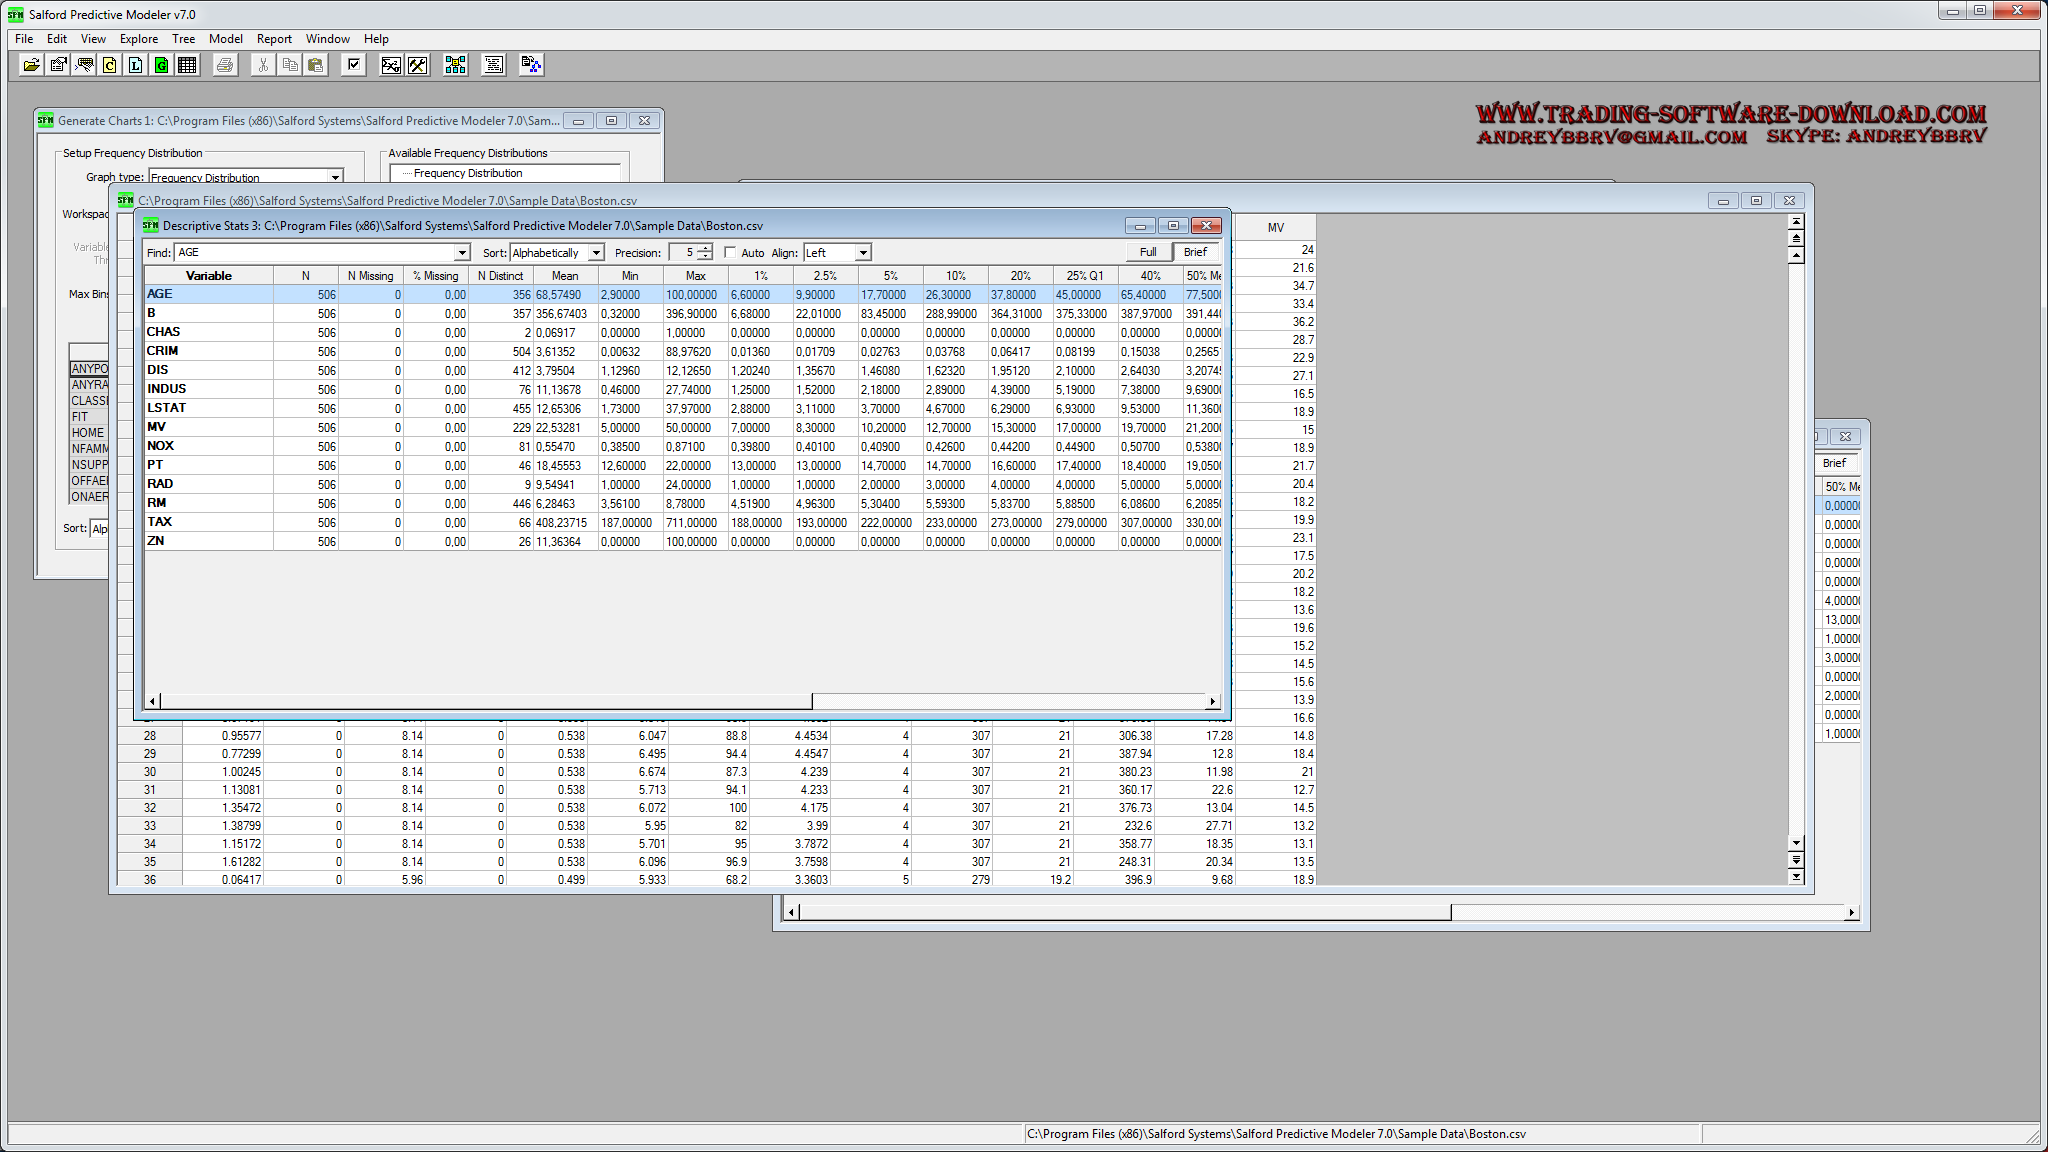
Task: Enable the Auto checkbox
Action: pyautogui.click(x=730, y=253)
